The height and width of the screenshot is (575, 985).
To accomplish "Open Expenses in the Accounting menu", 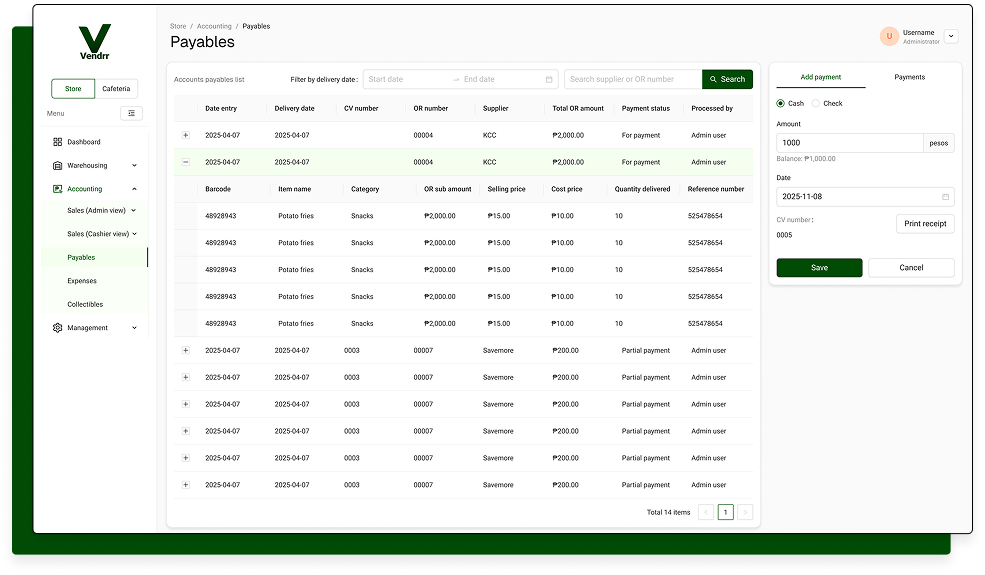I will pyautogui.click(x=82, y=281).
